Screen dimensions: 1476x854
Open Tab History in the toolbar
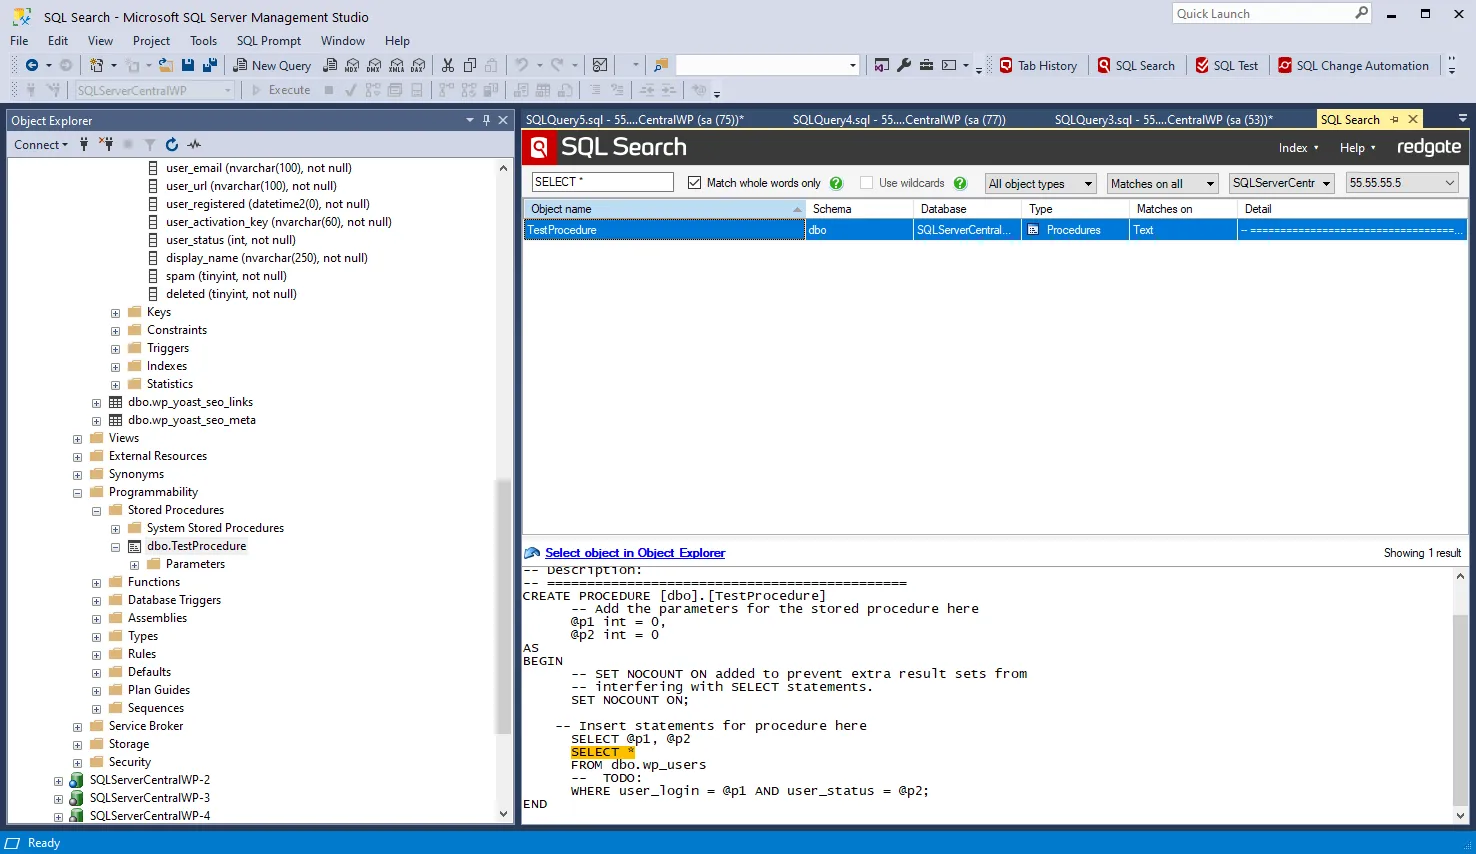coord(1038,65)
